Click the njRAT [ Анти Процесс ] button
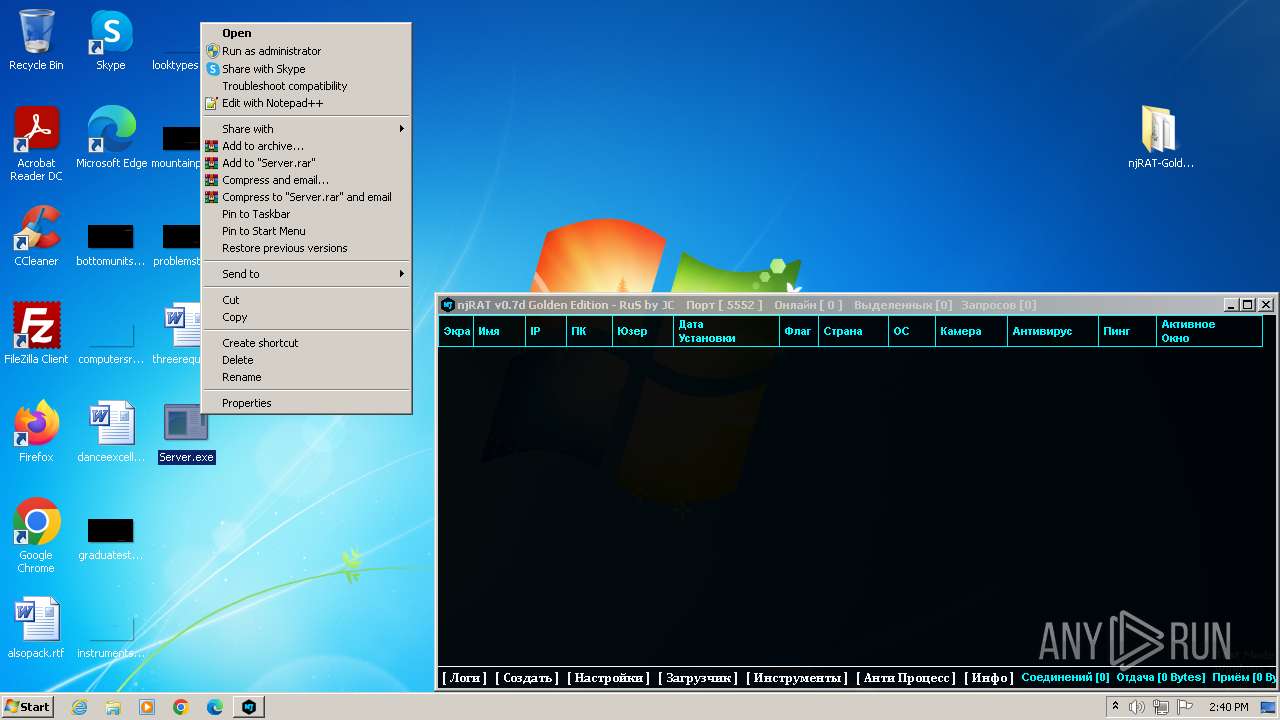 click(x=906, y=678)
